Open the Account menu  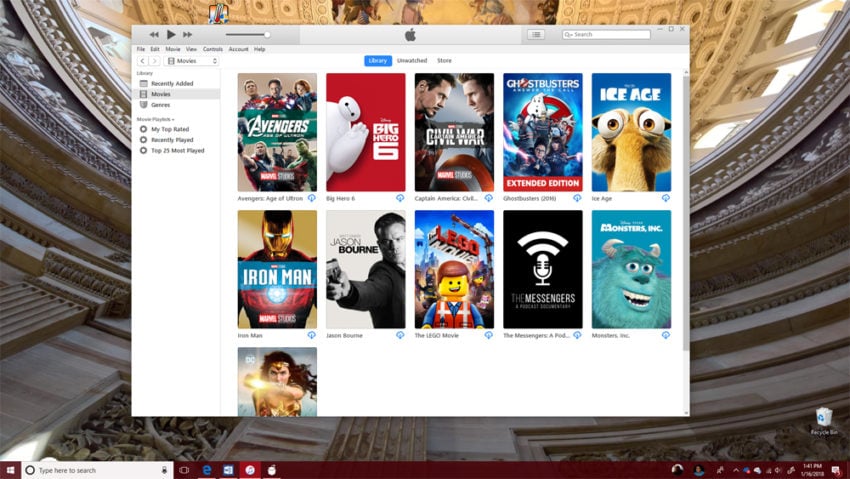coord(238,49)
